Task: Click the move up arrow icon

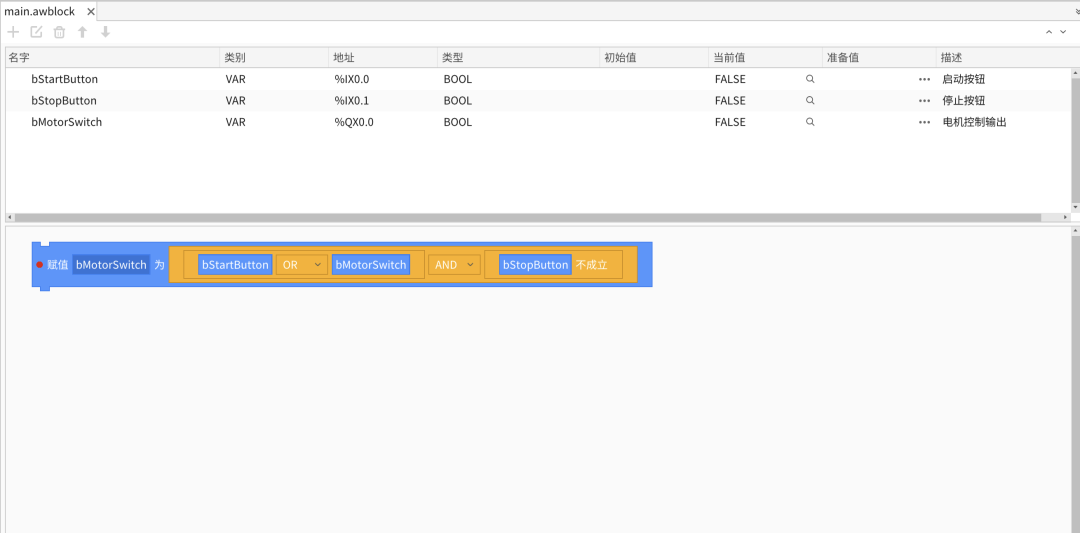Action: [x=83, y=32]
